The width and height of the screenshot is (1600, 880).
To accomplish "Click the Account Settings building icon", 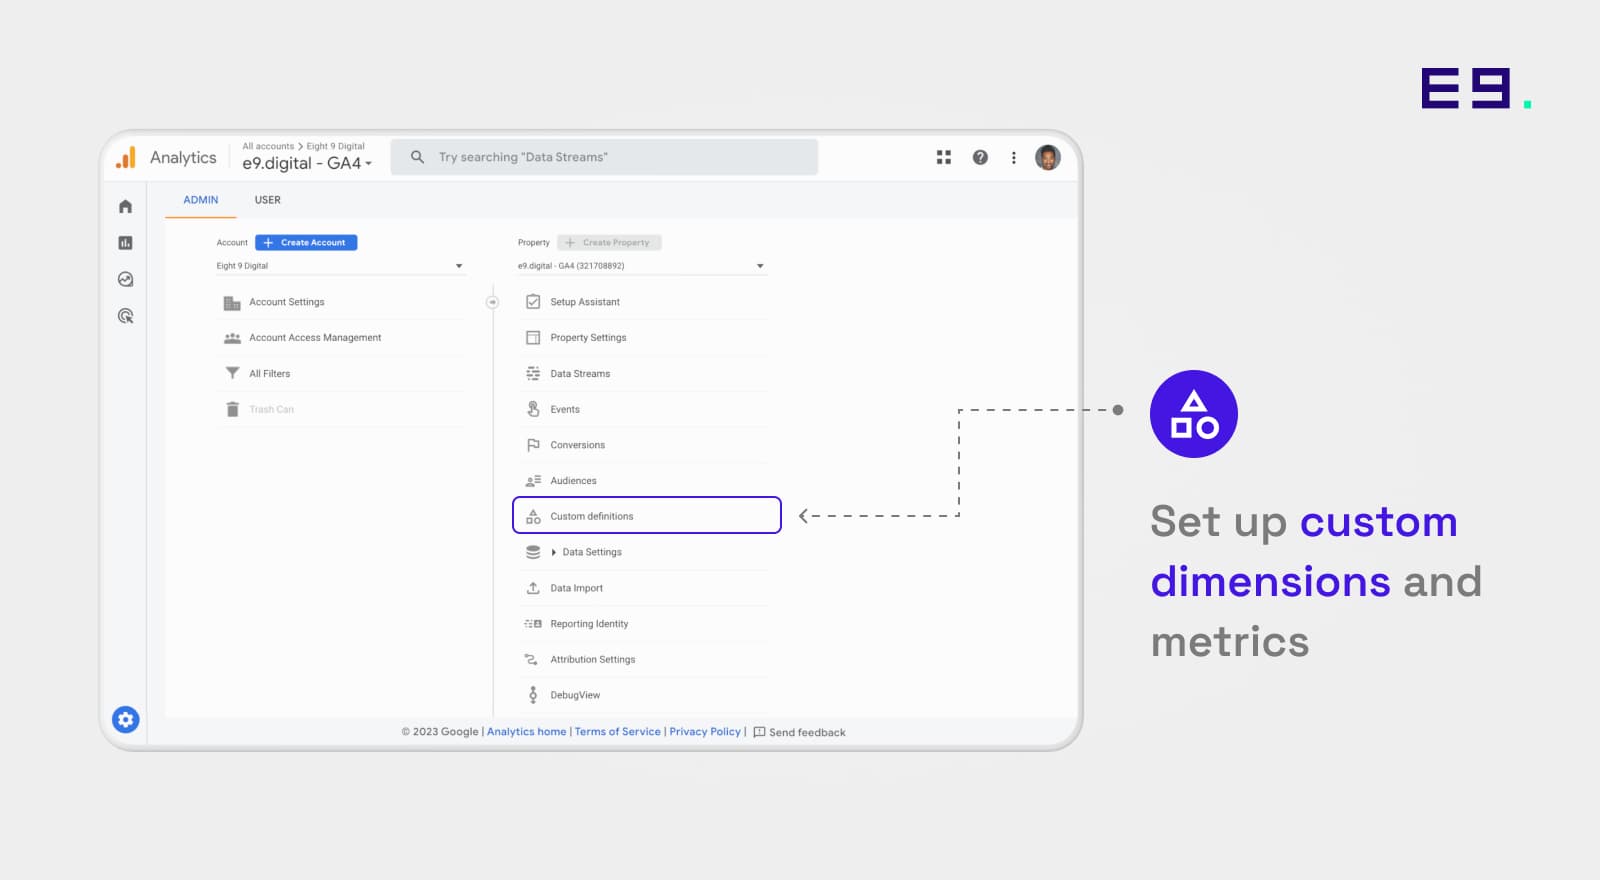I will click(232, 302).
